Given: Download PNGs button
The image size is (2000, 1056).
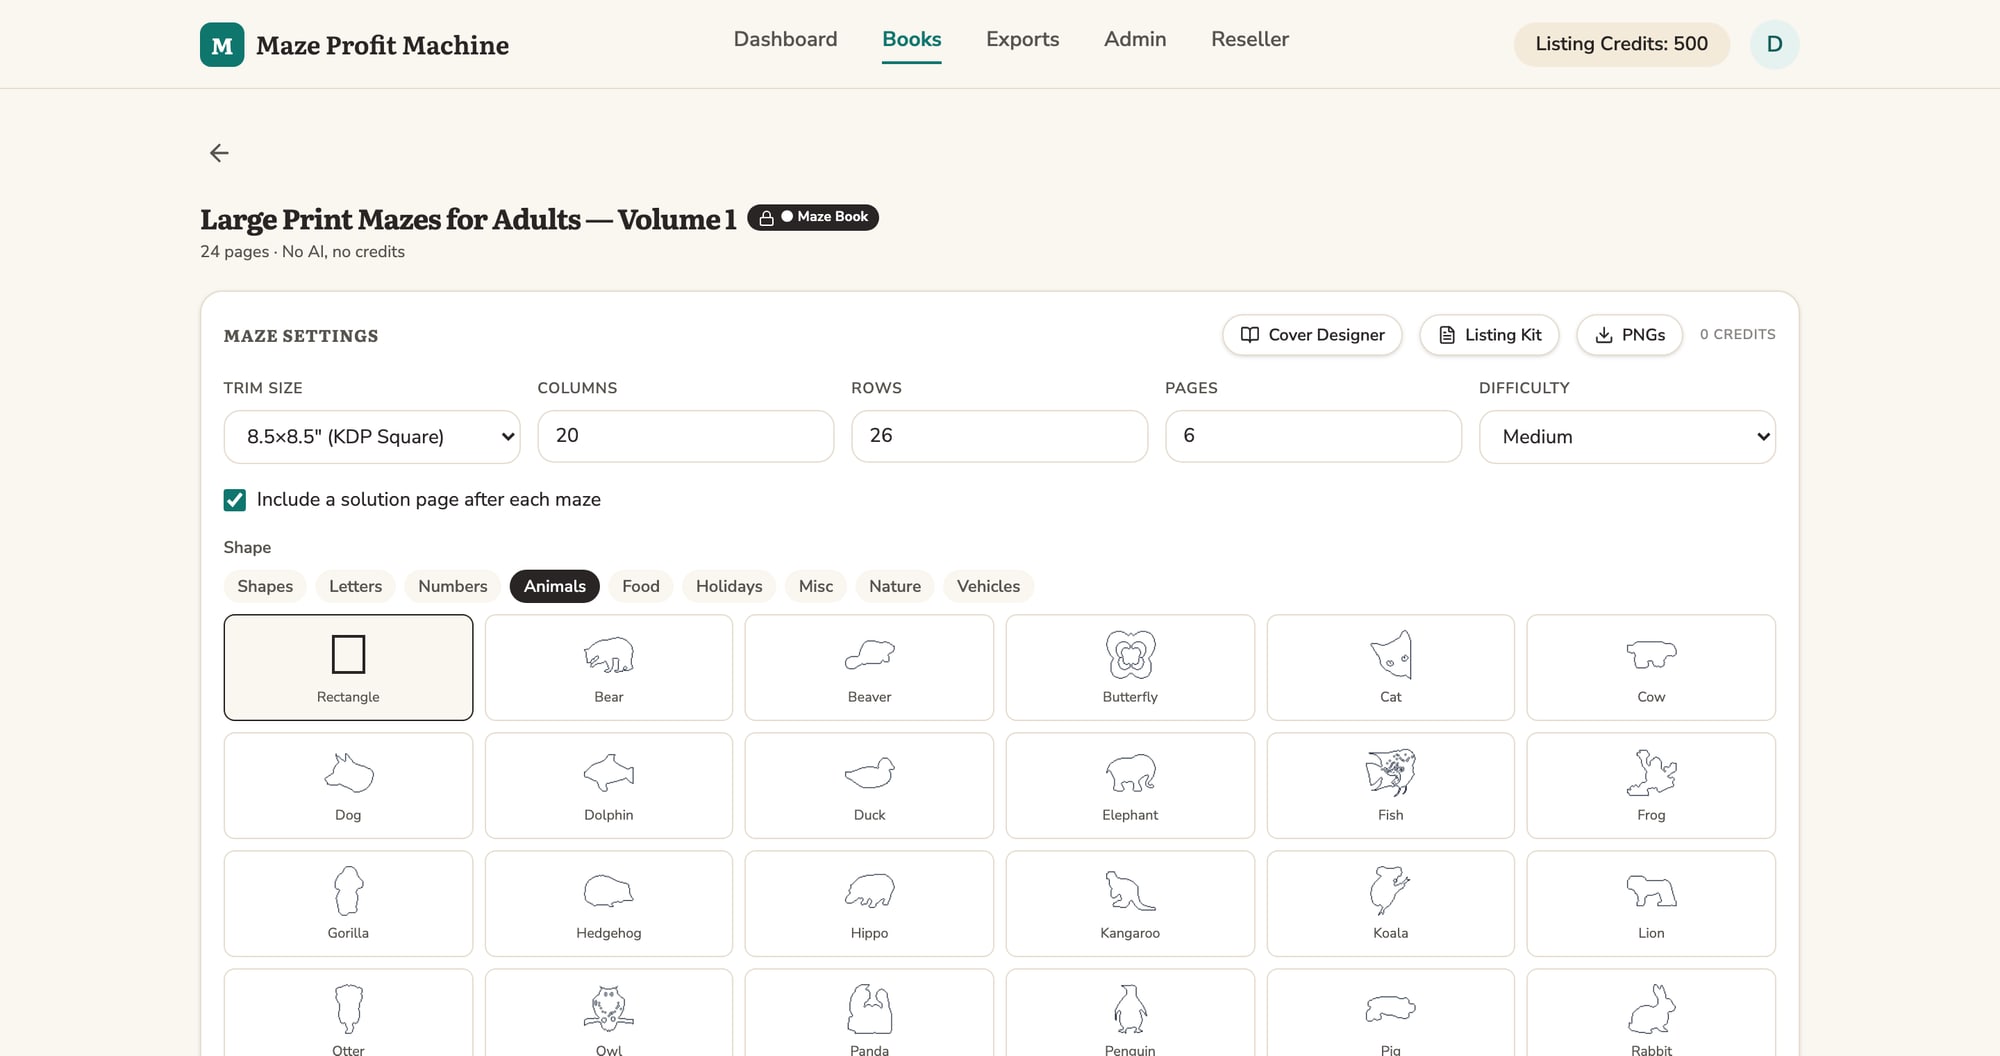Looking at the screenshot, I should (x=1629, y=335).
